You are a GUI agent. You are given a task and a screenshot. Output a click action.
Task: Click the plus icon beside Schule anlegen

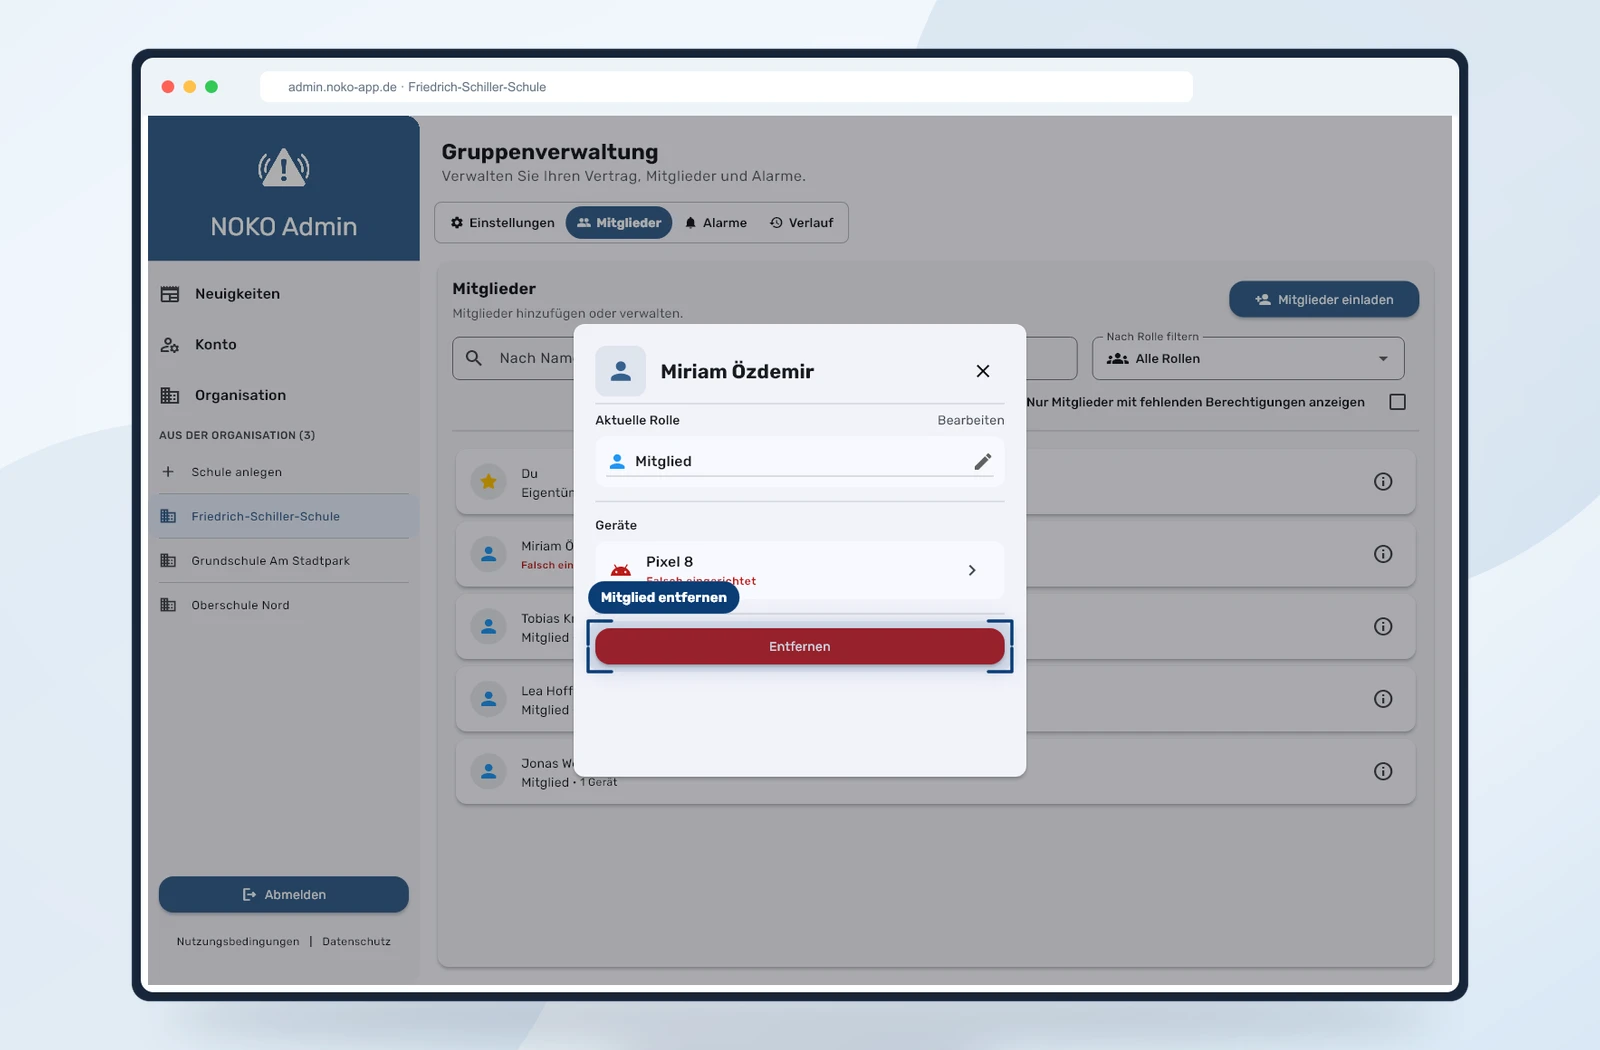pos(168,472)
